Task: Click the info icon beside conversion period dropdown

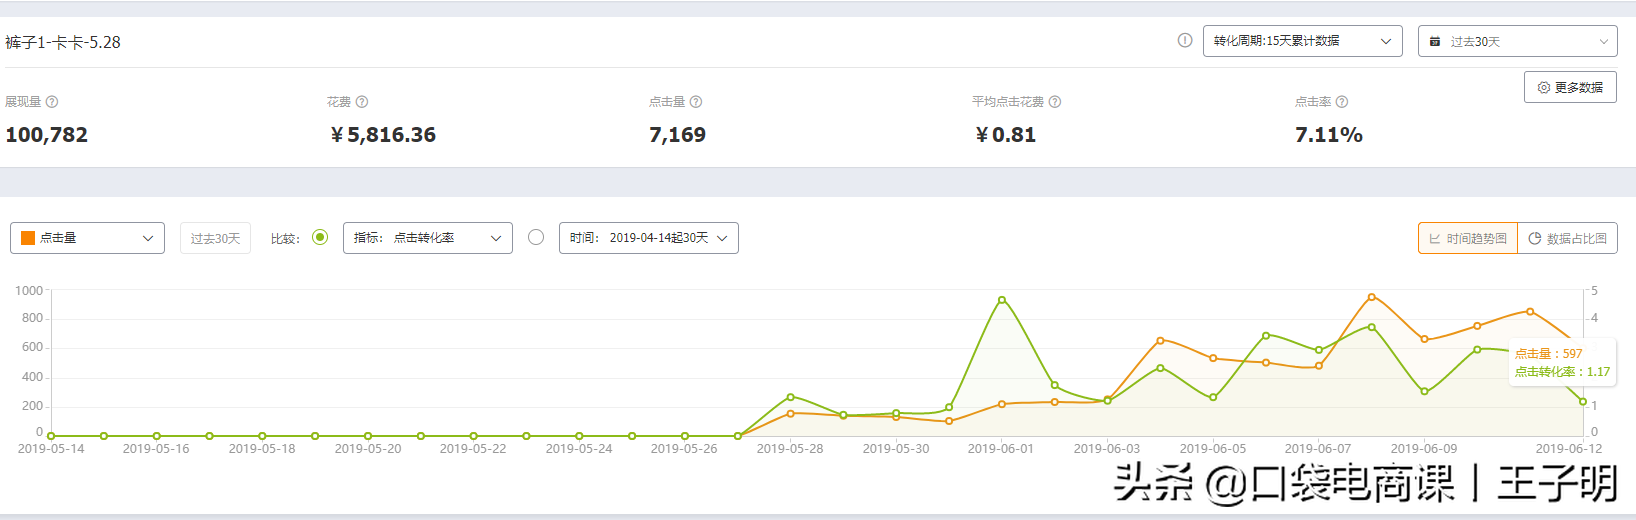Action: (1185, 41)
